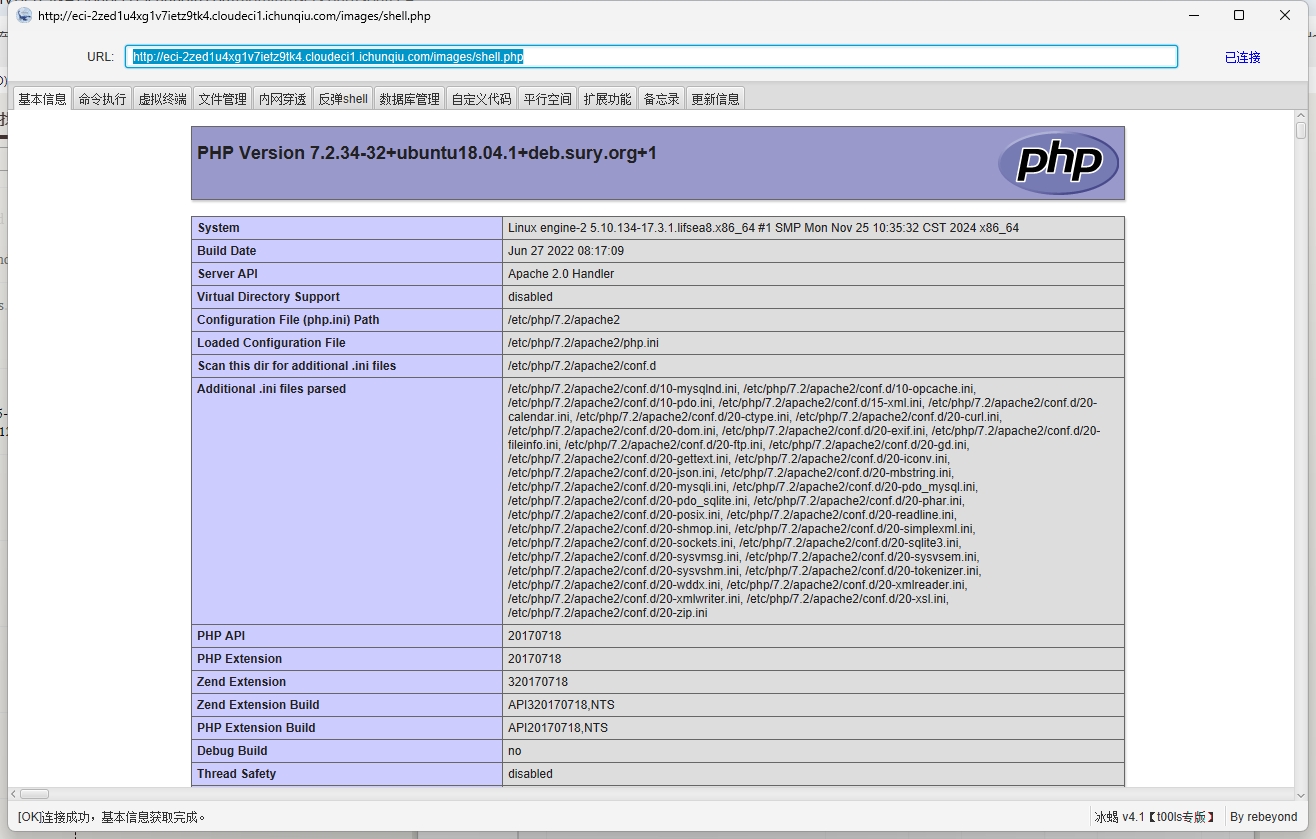Click the 已连接 status label
1316x839 pixels.
tap(1242, 58)
